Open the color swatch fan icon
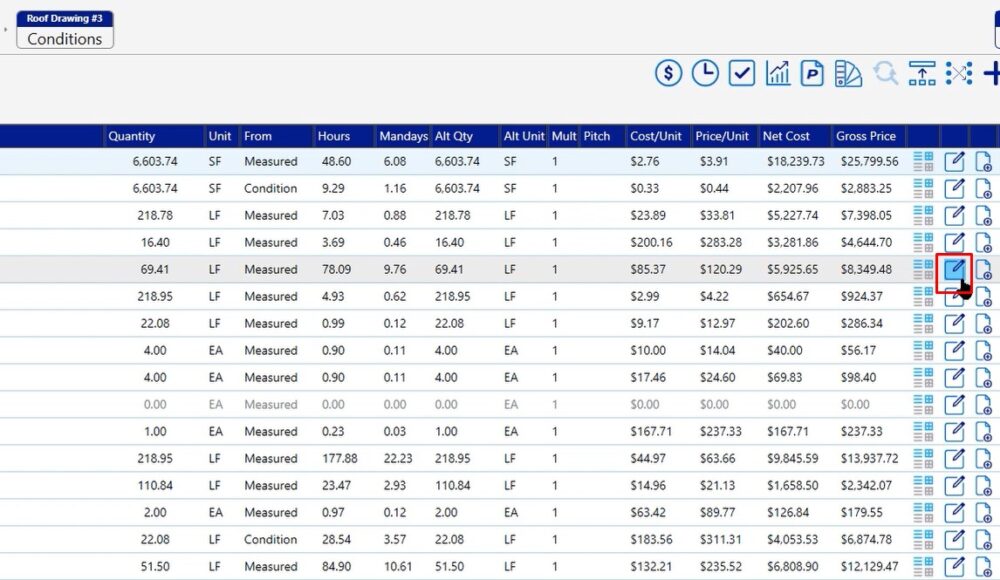 point(848,73)
